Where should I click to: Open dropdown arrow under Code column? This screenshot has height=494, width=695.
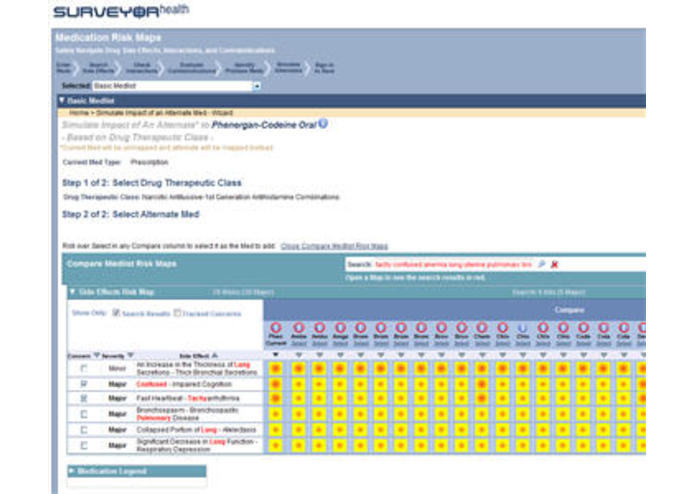[x=583, y=355]
